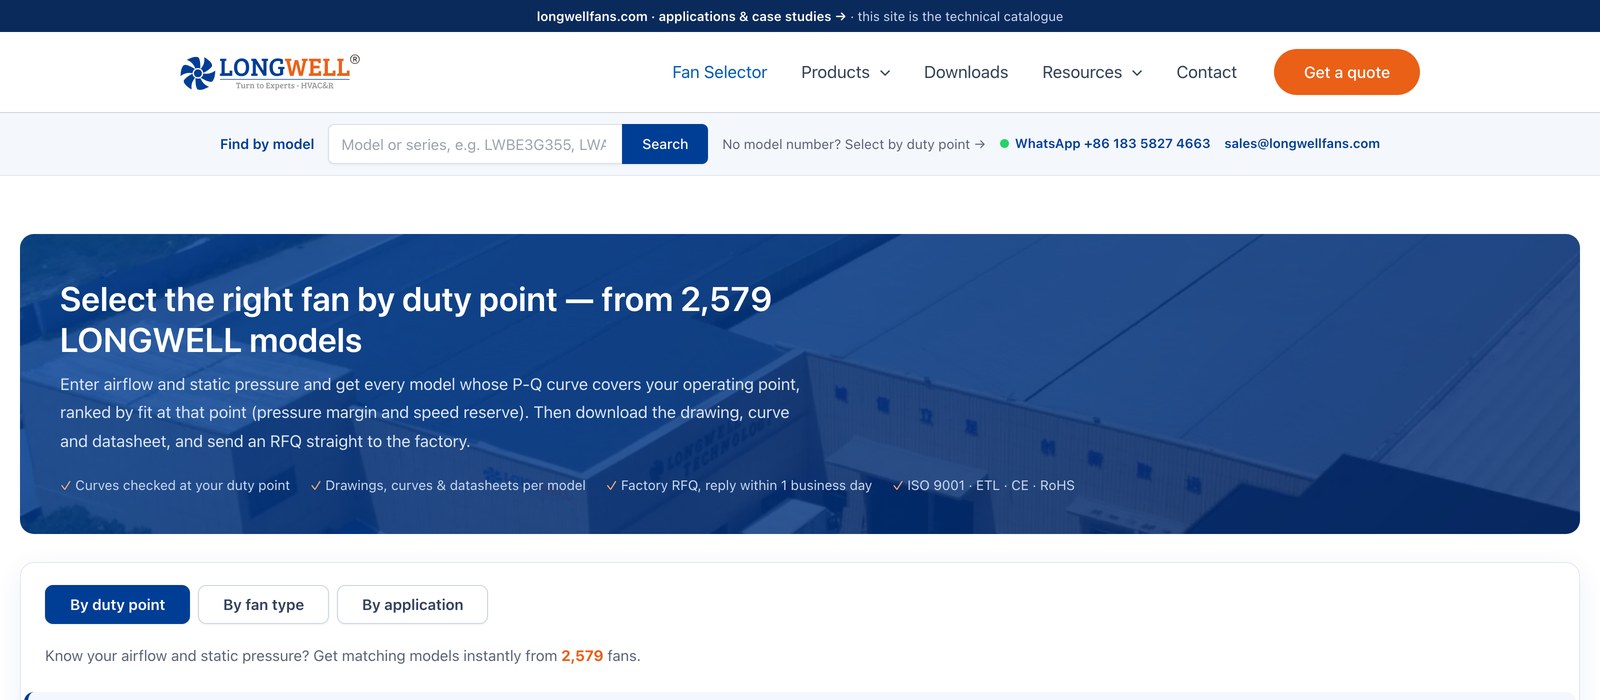1600x700 pixels.
Task: Go to the Contact page
Action: click(x=1206, y=72)
